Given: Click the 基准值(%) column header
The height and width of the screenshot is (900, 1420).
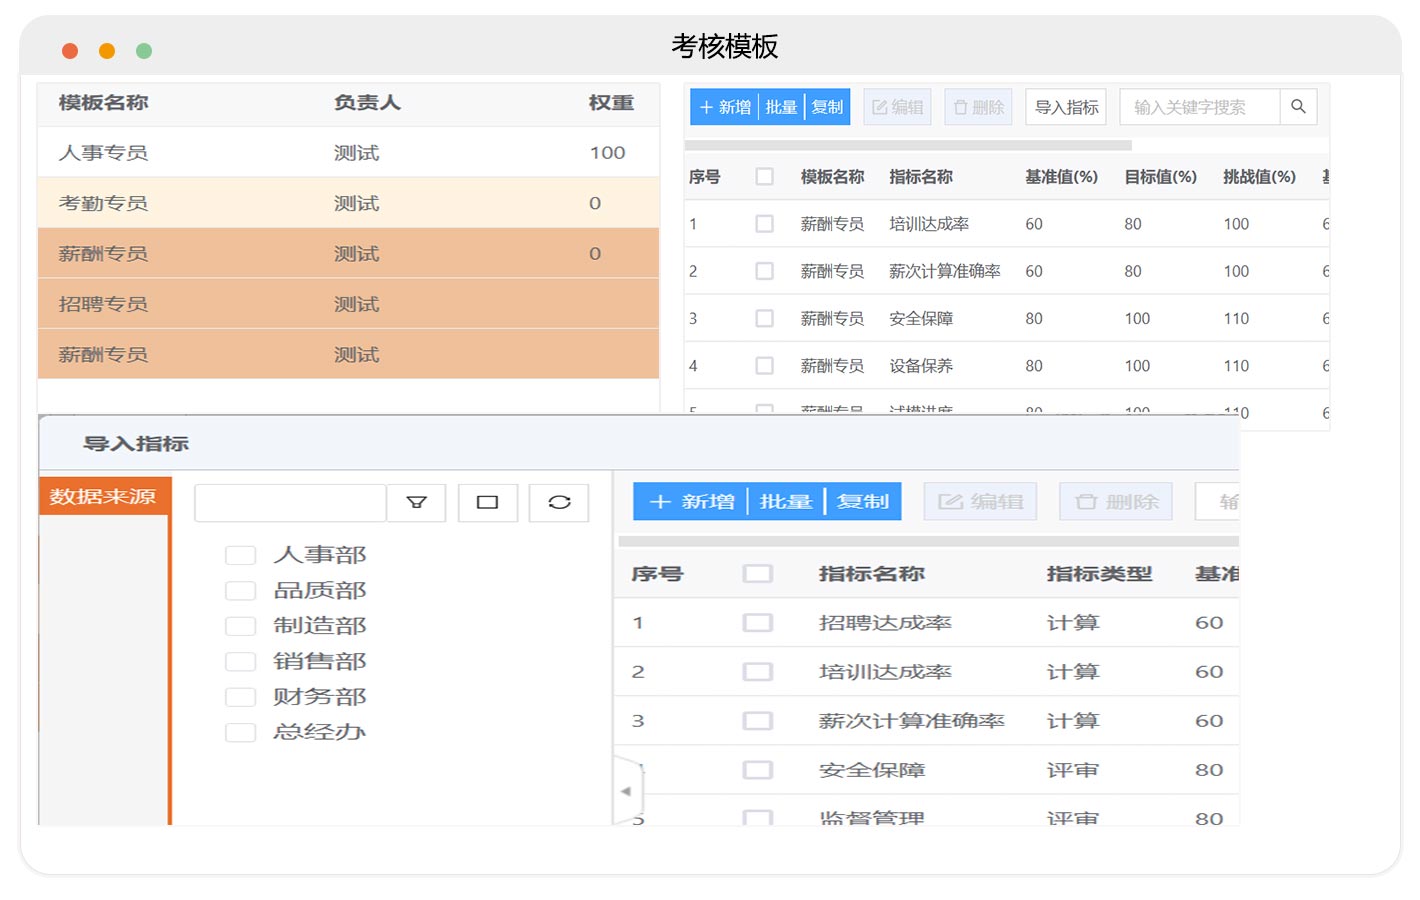Looking at the screenshot, I should tap(1061, 177).
